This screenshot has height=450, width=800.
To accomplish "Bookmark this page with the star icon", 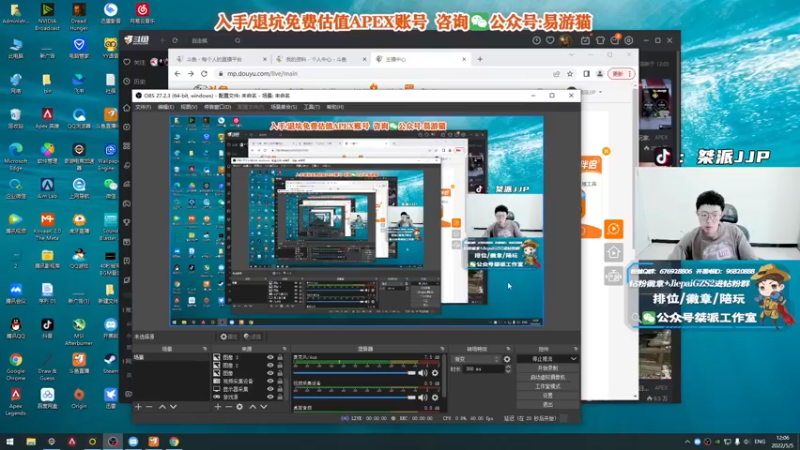I will [x=570, y=74].
